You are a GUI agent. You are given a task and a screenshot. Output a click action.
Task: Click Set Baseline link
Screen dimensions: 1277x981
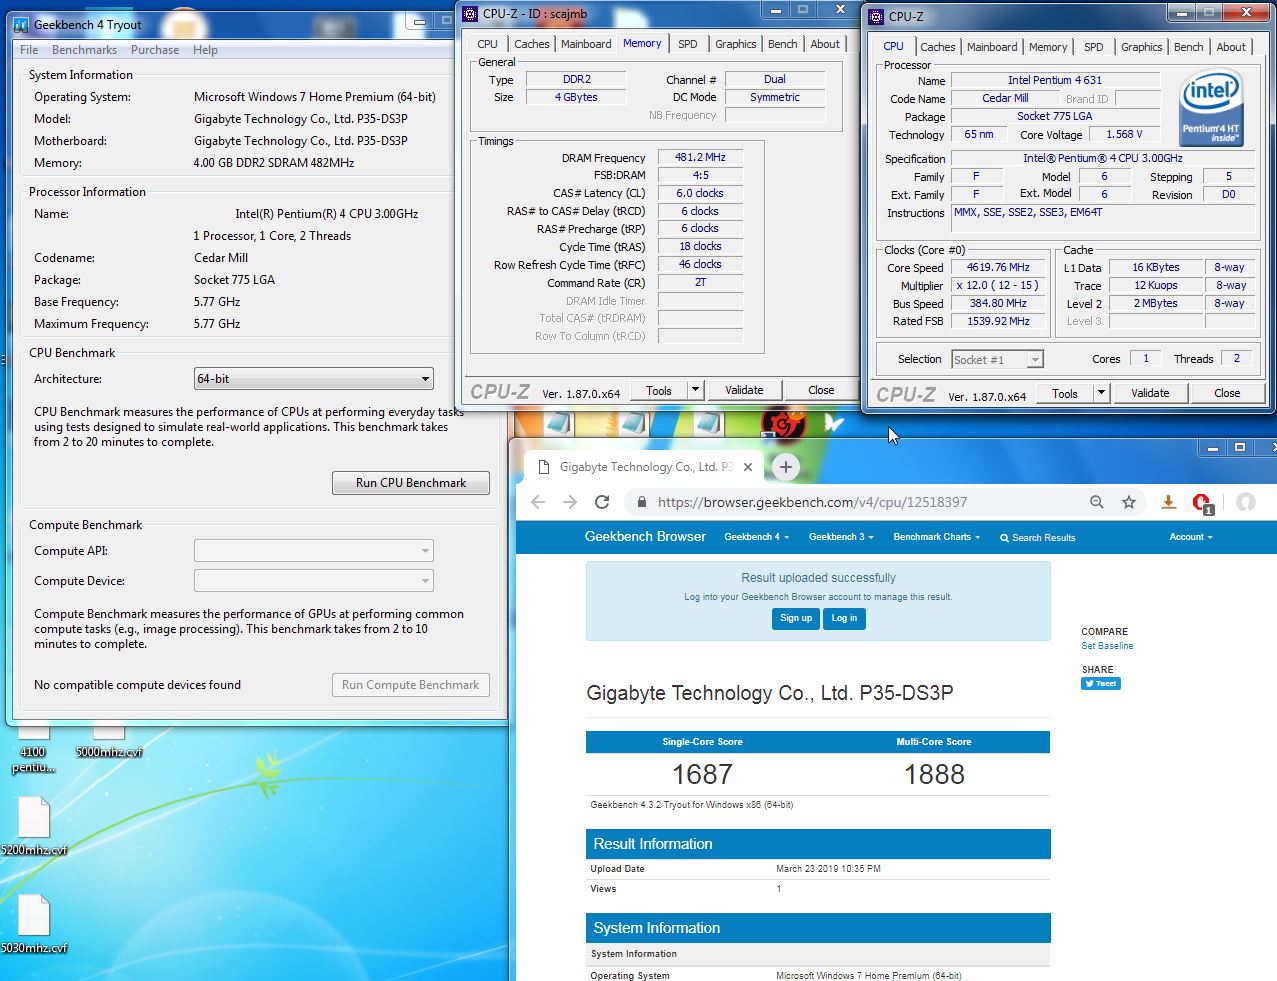(x=1107, y=646)
